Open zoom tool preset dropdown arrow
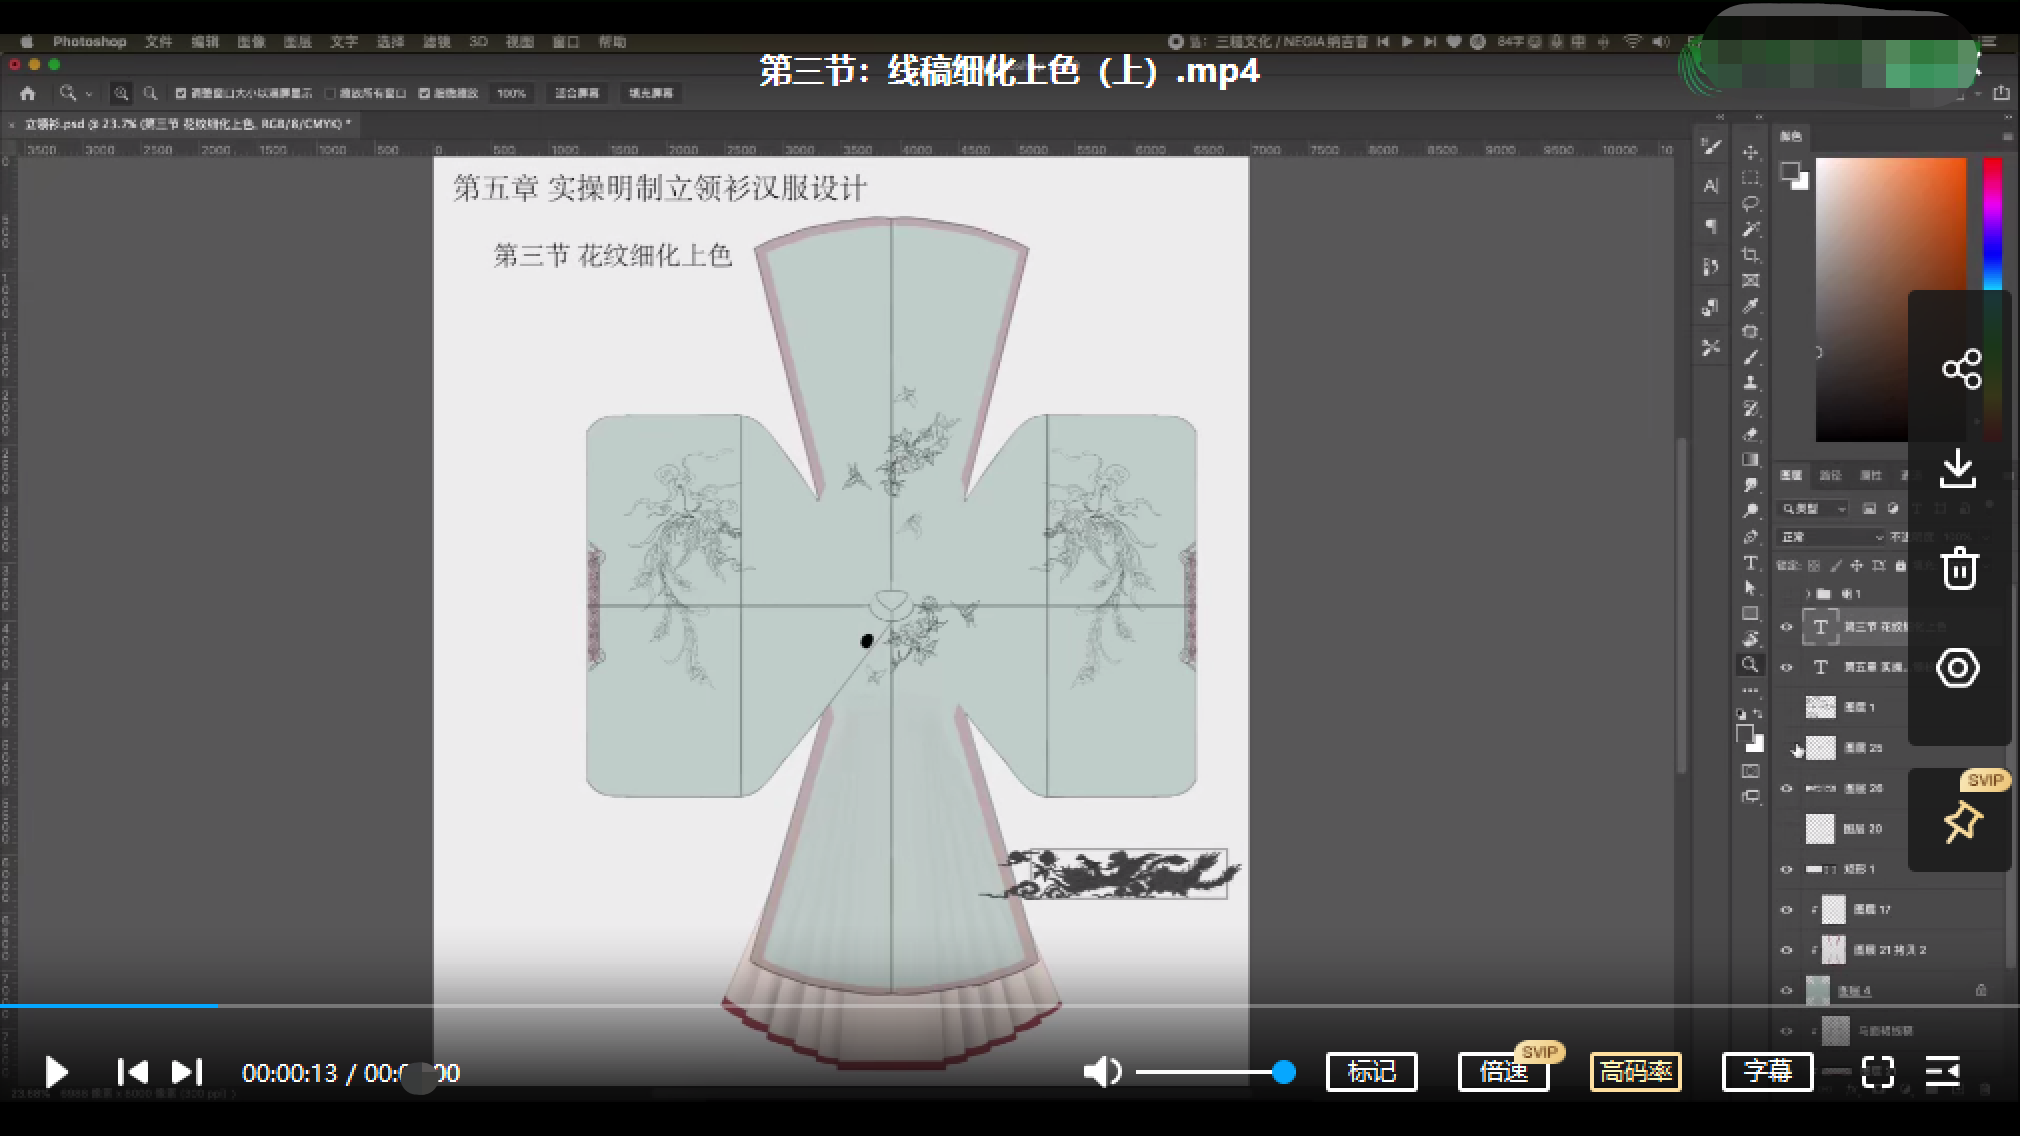 pos(89,94)
